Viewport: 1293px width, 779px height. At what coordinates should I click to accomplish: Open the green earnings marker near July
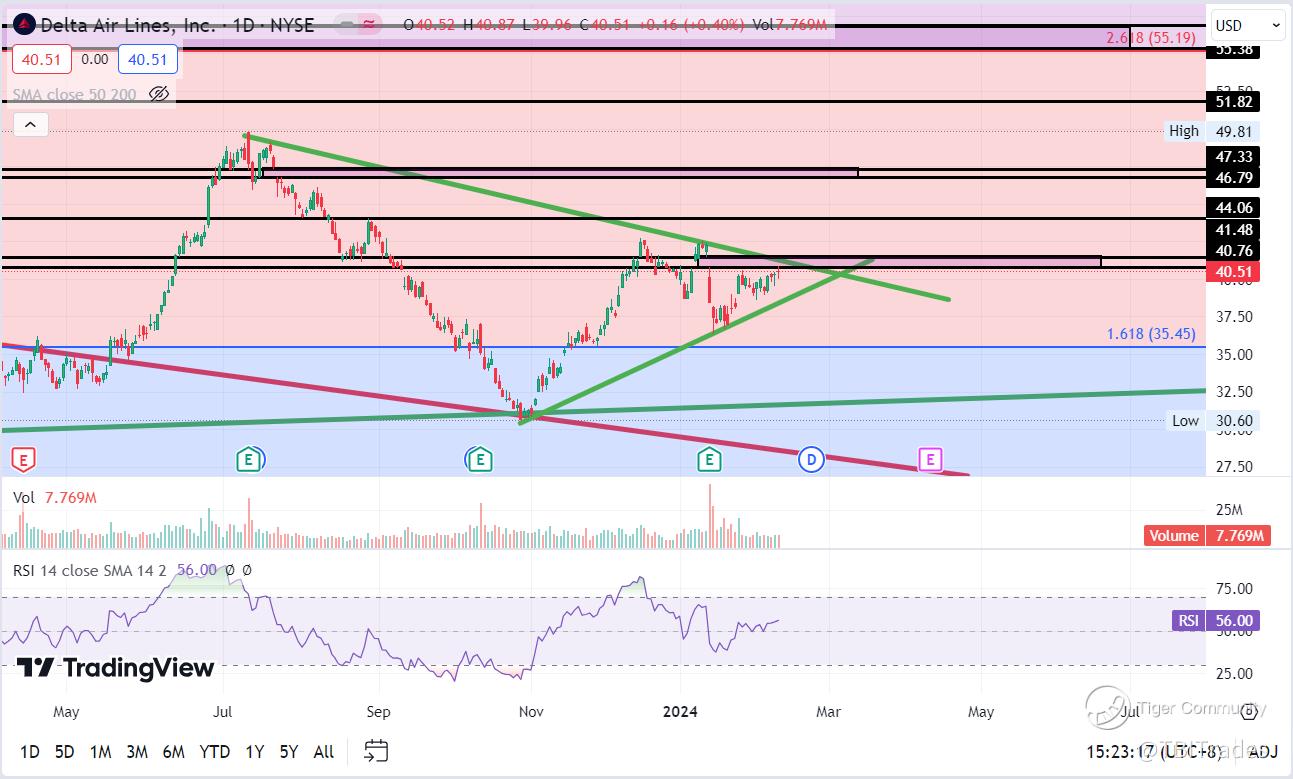(247, 460)
